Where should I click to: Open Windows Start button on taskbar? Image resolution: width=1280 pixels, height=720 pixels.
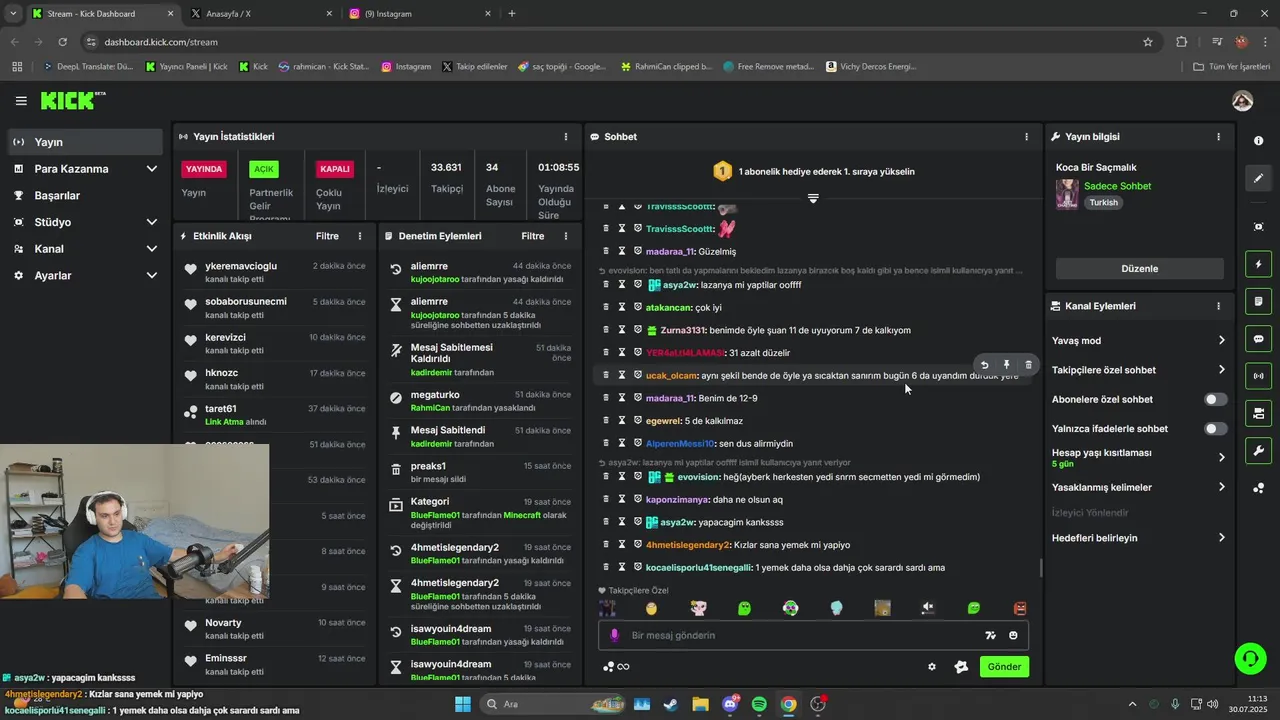coord(463,704)
